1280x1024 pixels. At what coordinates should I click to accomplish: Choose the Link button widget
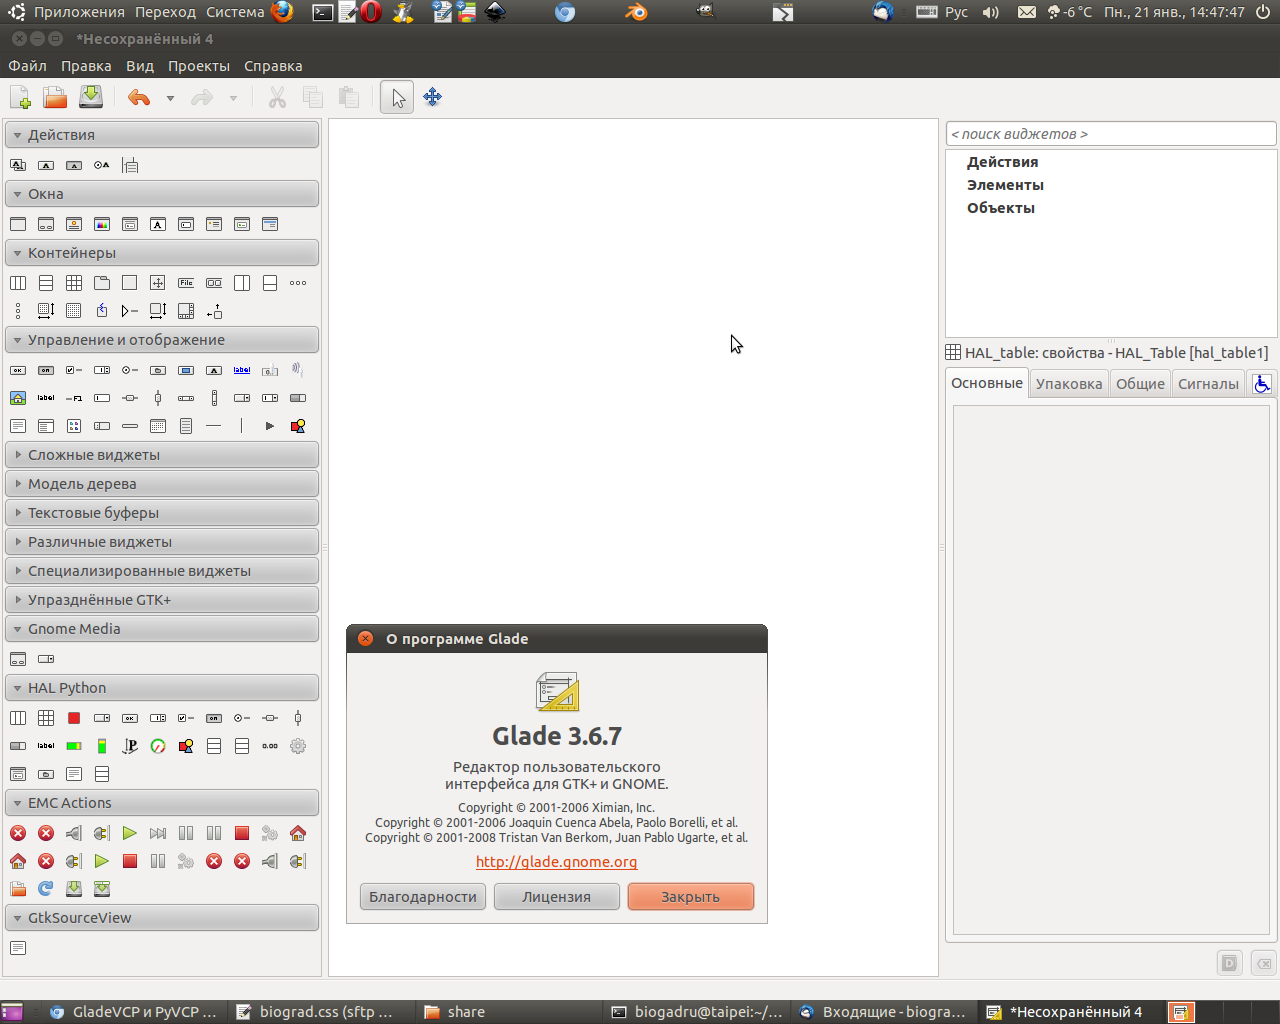[x=242, y=370]
